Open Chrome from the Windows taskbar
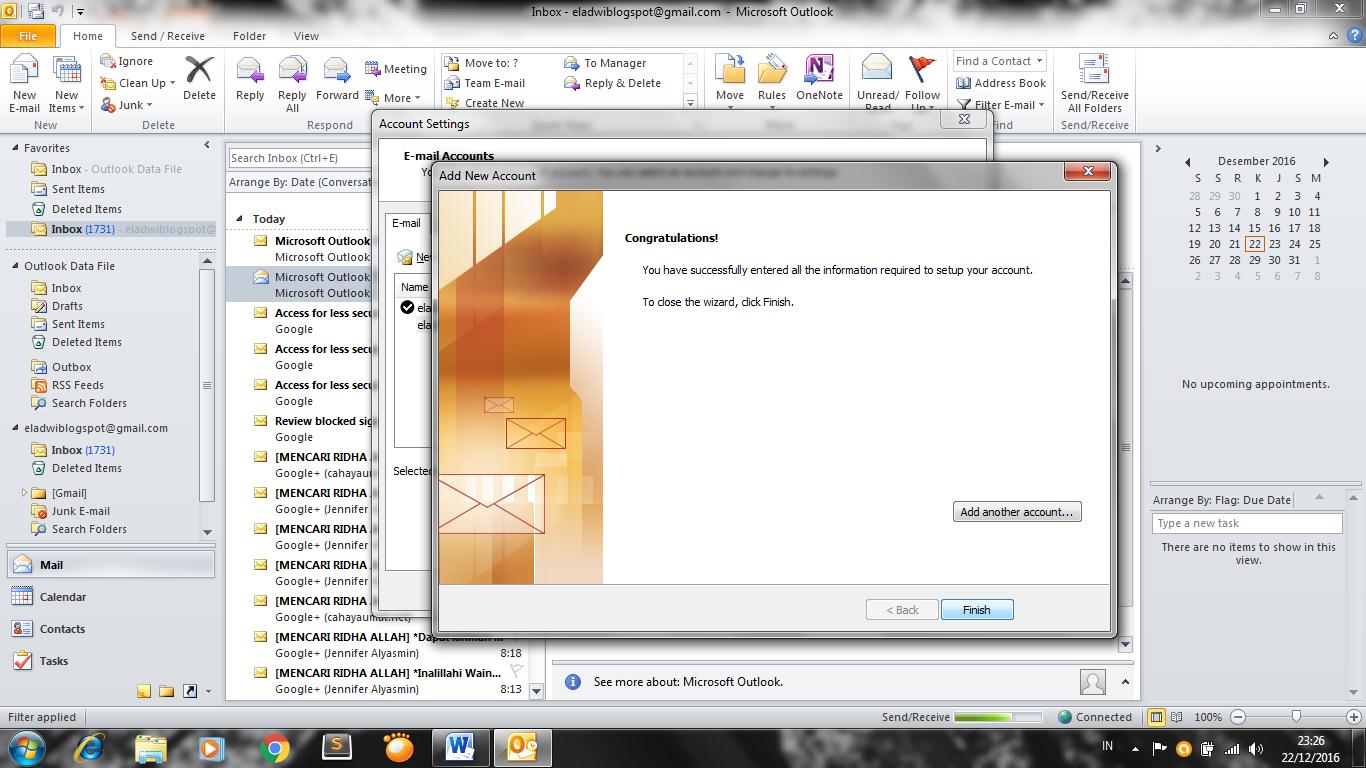 click(x=274, y=748)
